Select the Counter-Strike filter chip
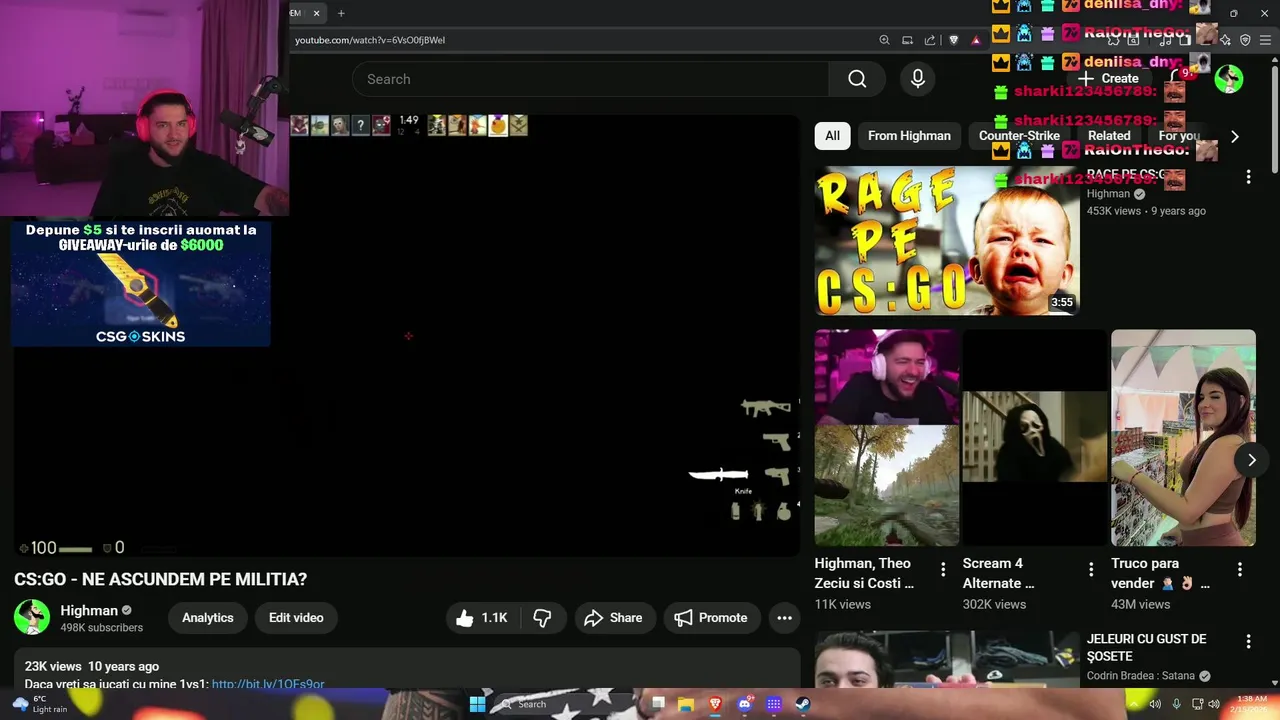Viewport: 1280px width, 720px height. click(x=1019, y=136)
